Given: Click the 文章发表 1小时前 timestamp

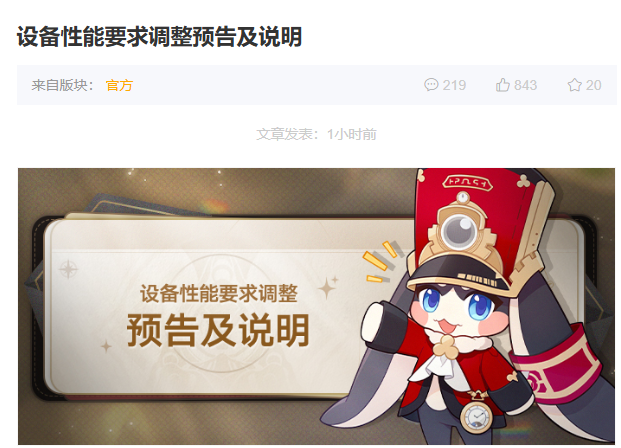Looking at the screenshot, I should pyautogui.click(x=316, y=134).
